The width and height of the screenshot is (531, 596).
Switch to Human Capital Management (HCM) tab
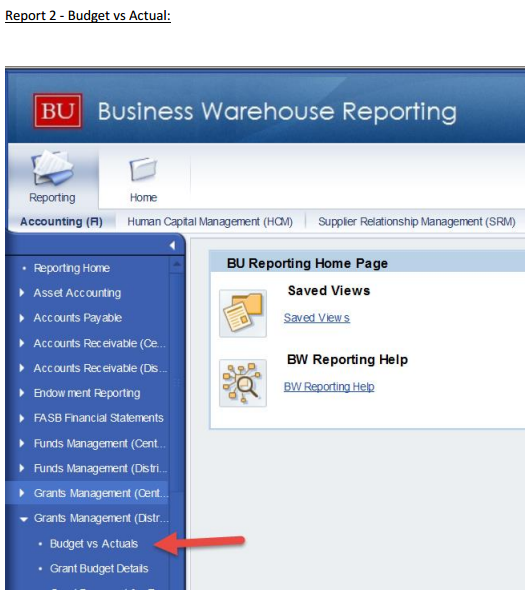tap(210, 222)
